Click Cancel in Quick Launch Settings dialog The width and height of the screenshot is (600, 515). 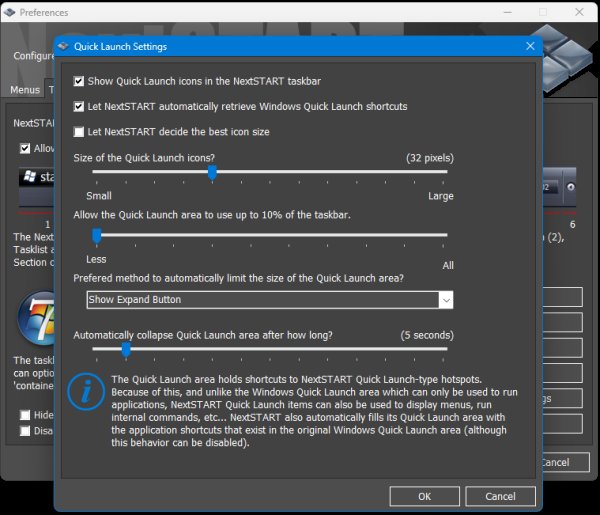tap(500, 496)
